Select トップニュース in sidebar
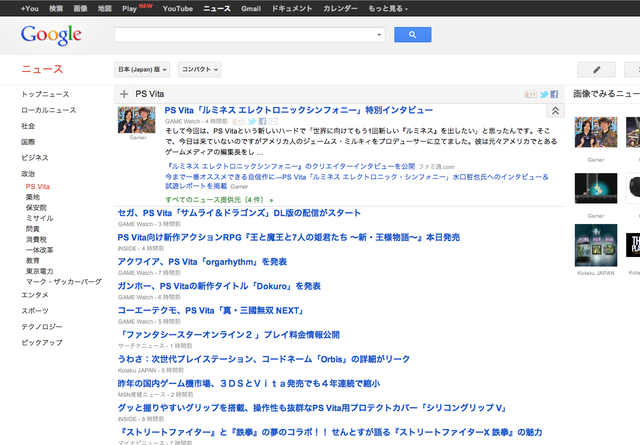 coord(45,94)
